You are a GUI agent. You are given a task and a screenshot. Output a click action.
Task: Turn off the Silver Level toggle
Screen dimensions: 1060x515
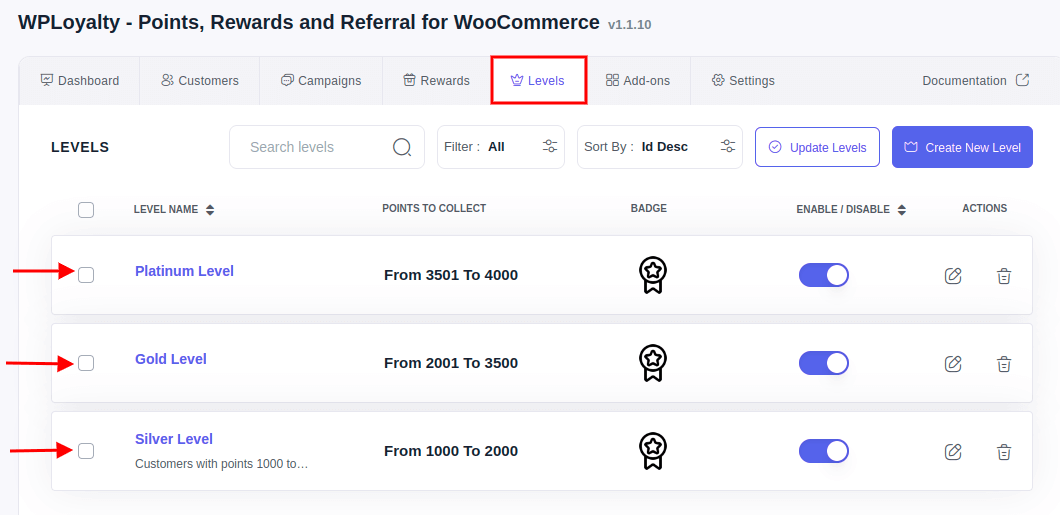(x=823, y=451)
